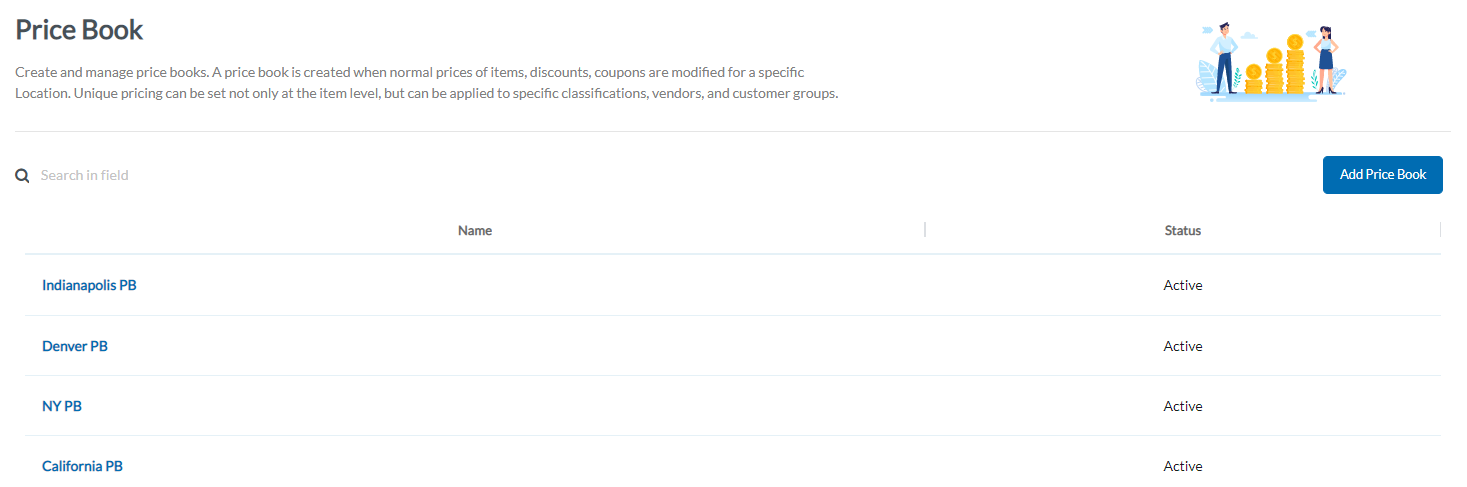
Task: Select the Active status of NY PB
Action: point(1183,406)
